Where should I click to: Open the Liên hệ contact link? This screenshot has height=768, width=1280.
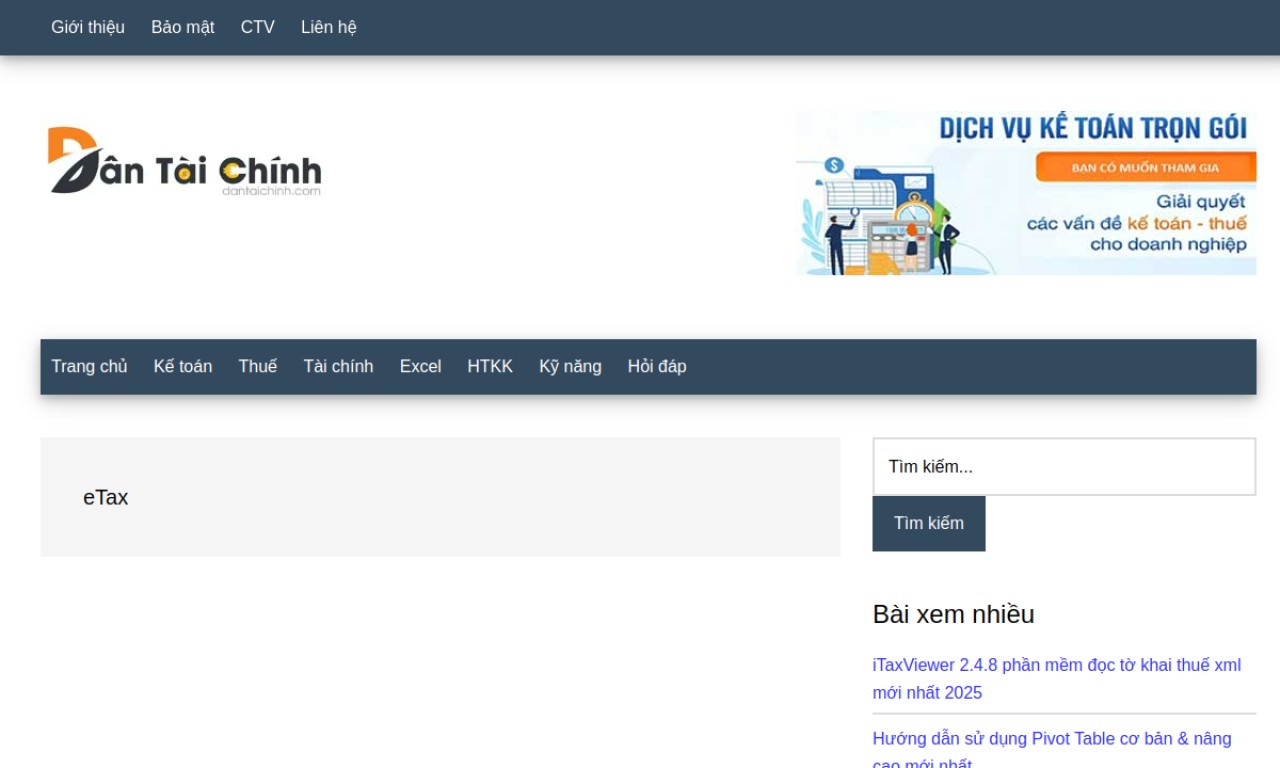coord(329,27)
